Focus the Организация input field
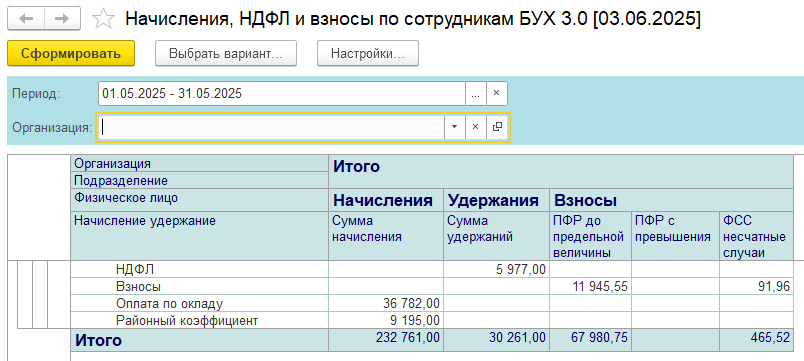Screen dimensions: 804x361 coord(271,127)
